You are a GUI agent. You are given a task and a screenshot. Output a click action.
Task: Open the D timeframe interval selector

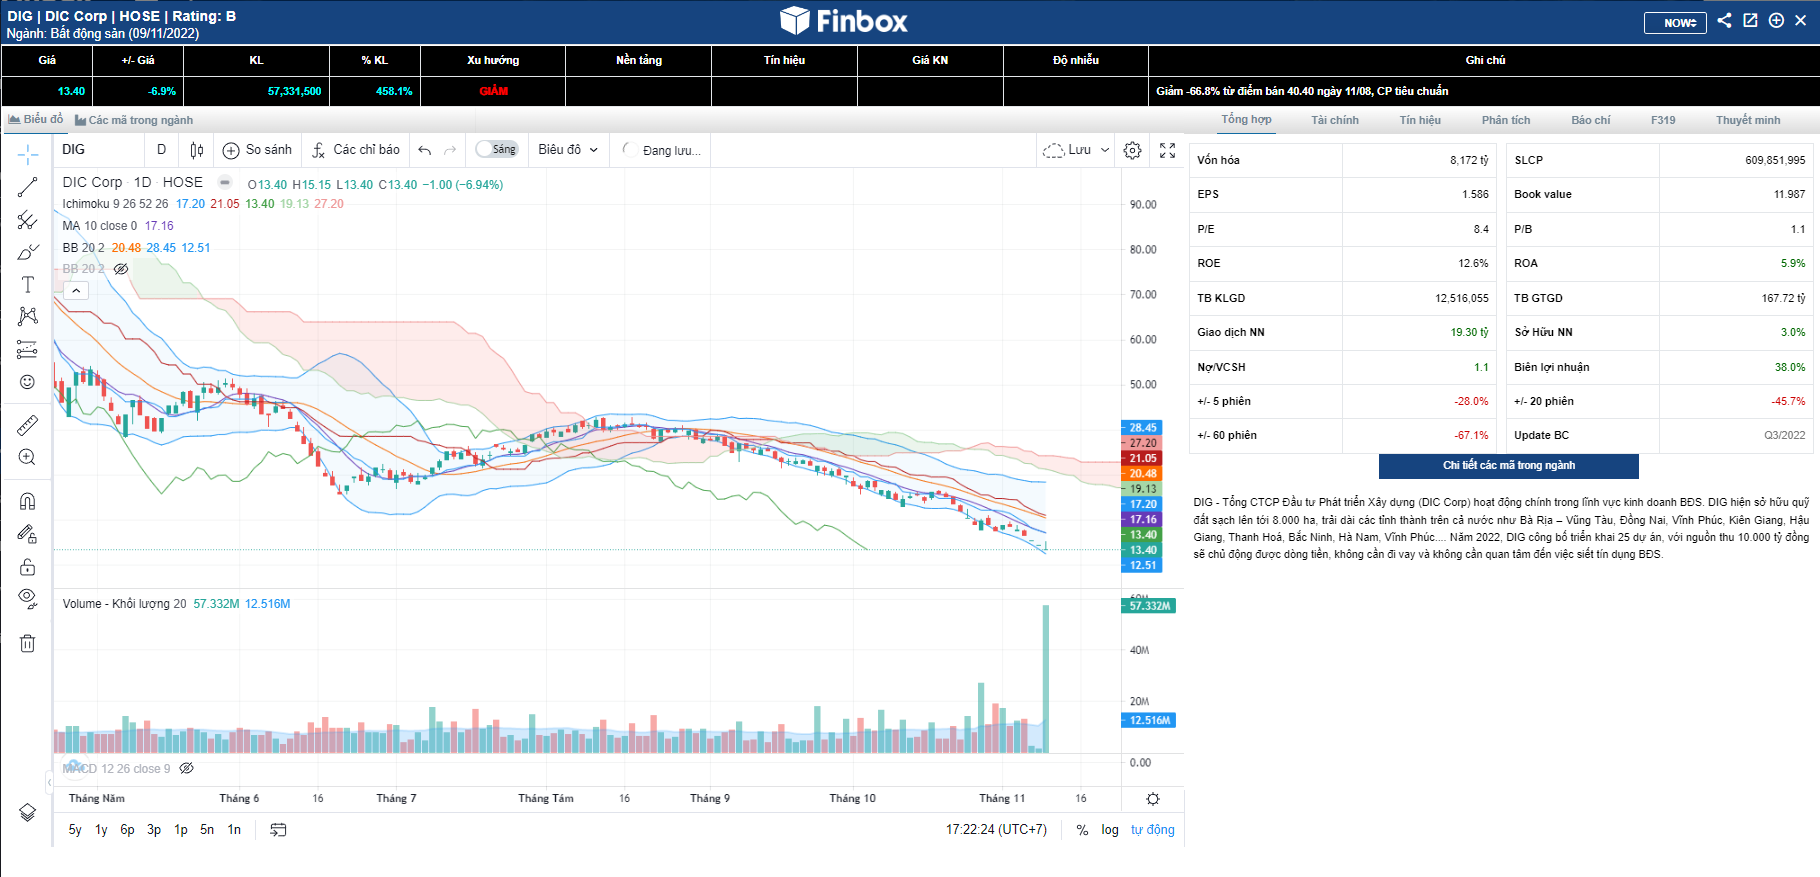click(x=162, y=150)
